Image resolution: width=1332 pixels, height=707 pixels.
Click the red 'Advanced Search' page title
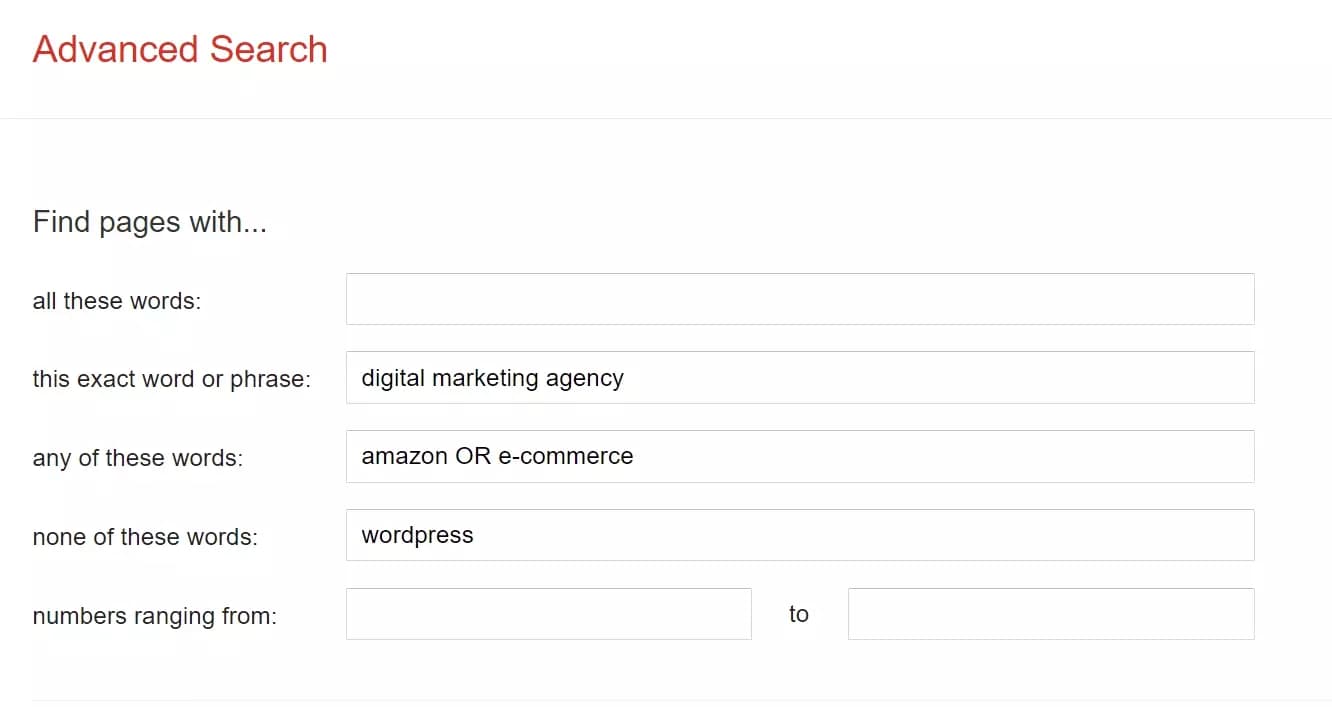coord(180,48)
